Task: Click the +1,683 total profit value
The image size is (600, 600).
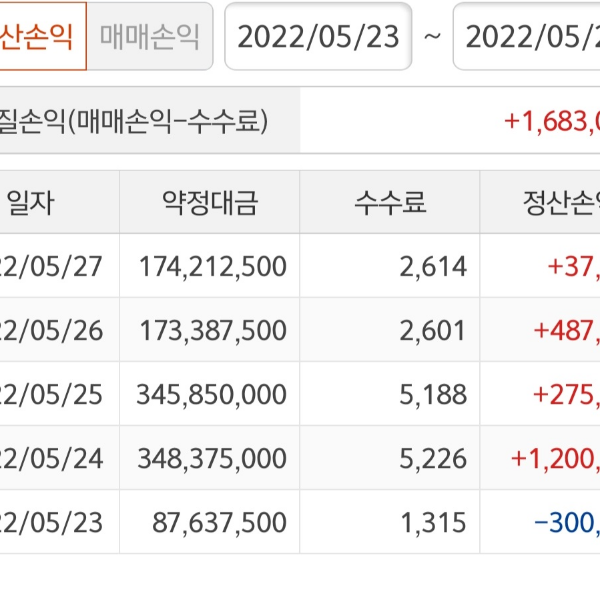Action: (x=552, y=121)
